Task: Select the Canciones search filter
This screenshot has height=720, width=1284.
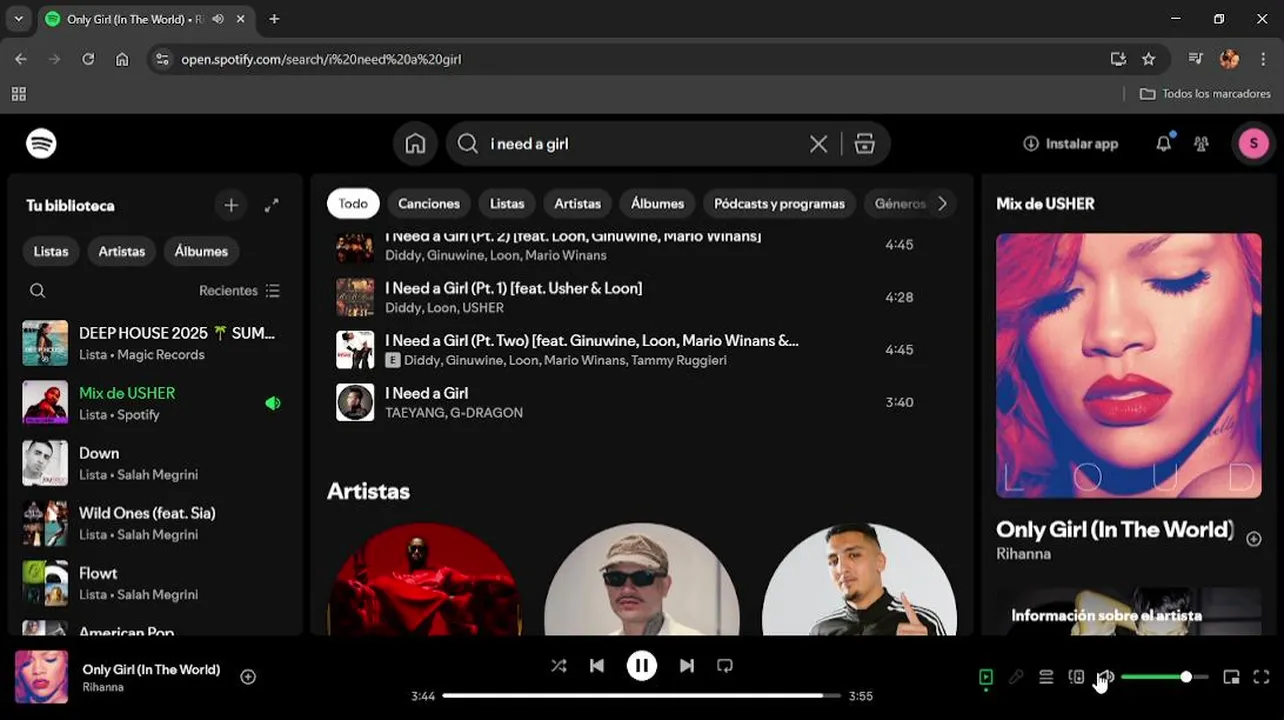Action: coord(429,203)
